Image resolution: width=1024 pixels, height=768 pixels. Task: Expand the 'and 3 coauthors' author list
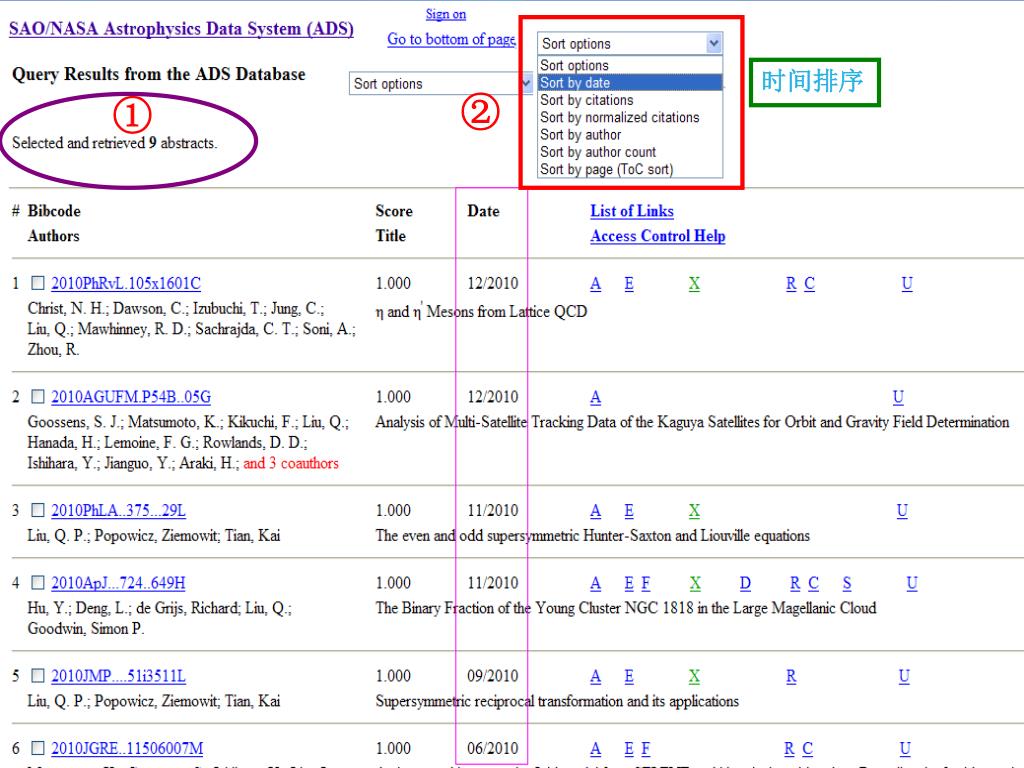point(291,463)
